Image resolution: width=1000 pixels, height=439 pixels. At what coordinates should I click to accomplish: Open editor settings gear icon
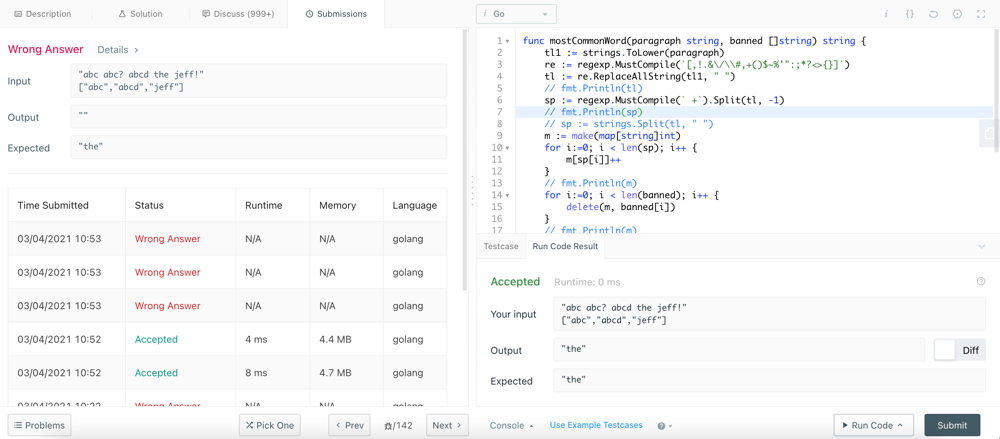pos(957,14)
